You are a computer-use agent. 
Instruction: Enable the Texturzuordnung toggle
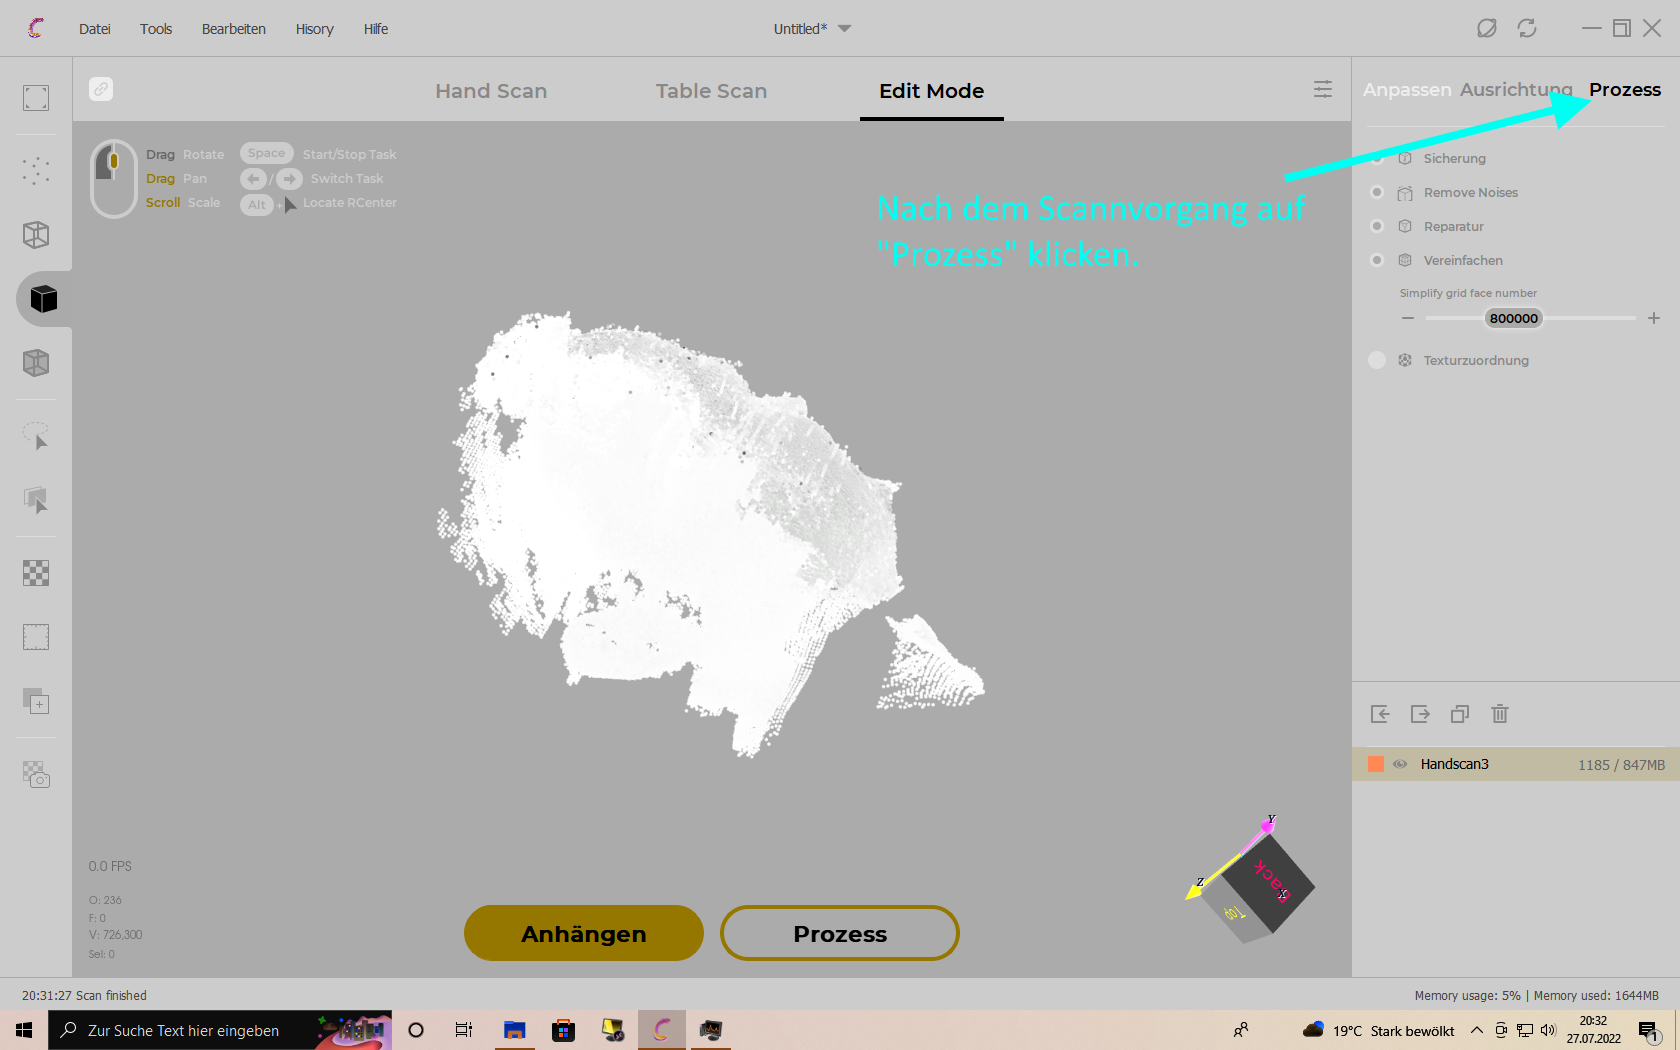coord(1377,360)
